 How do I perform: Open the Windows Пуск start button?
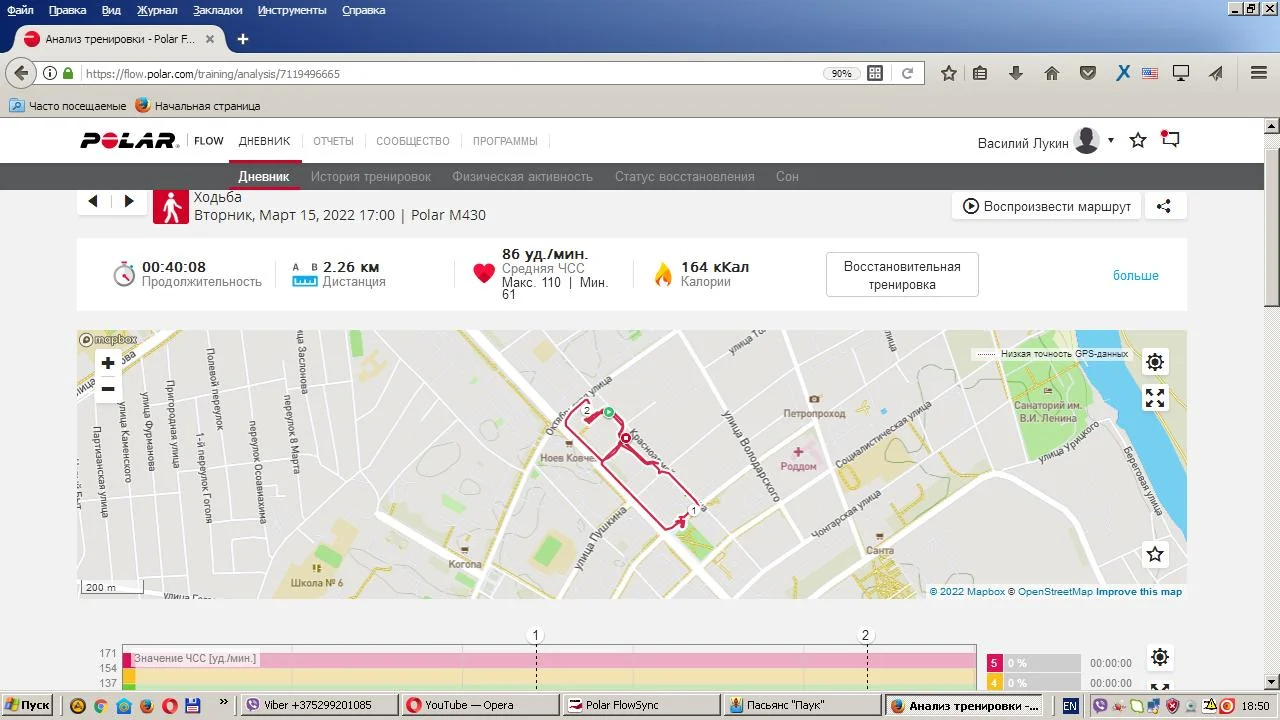click(x=28, y=705)
